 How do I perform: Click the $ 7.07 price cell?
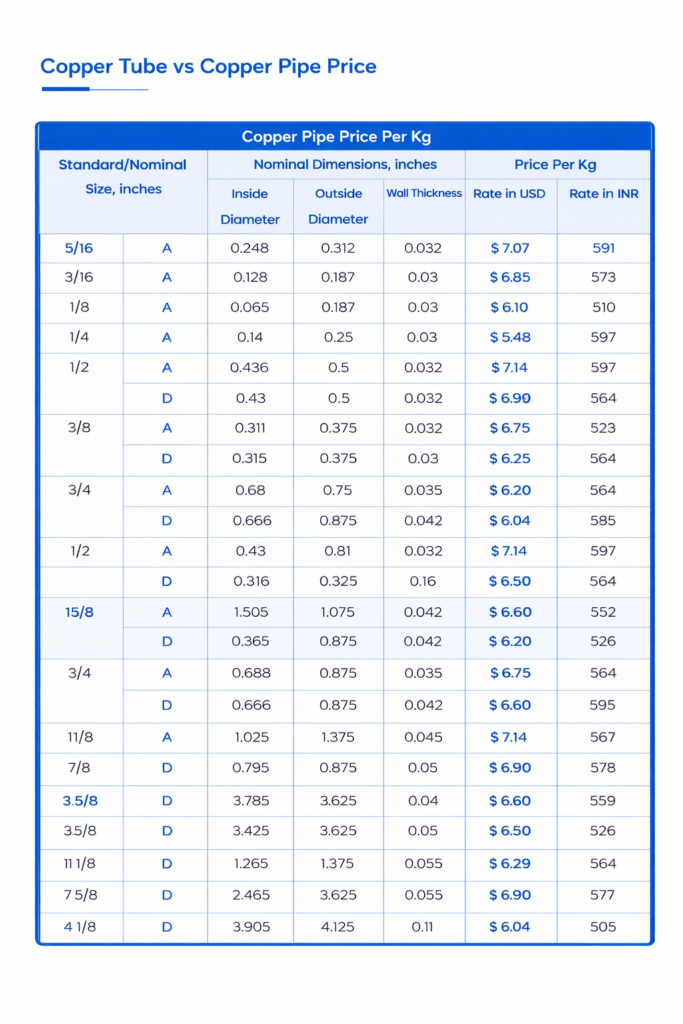(x=509, y=248)
